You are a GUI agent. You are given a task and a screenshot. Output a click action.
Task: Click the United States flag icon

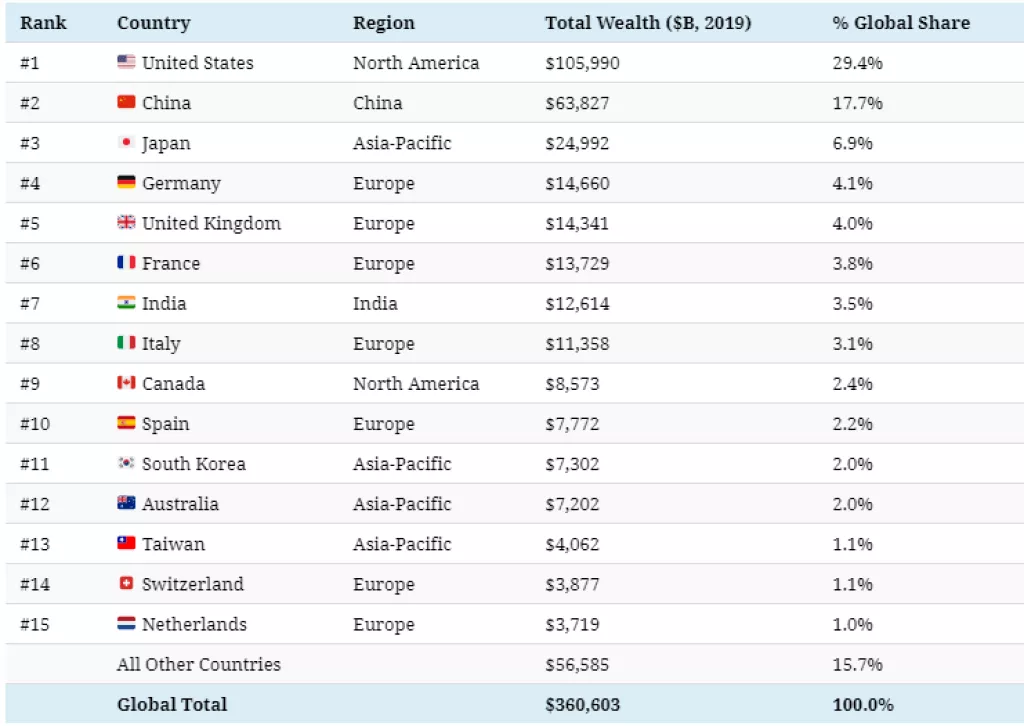126,62
